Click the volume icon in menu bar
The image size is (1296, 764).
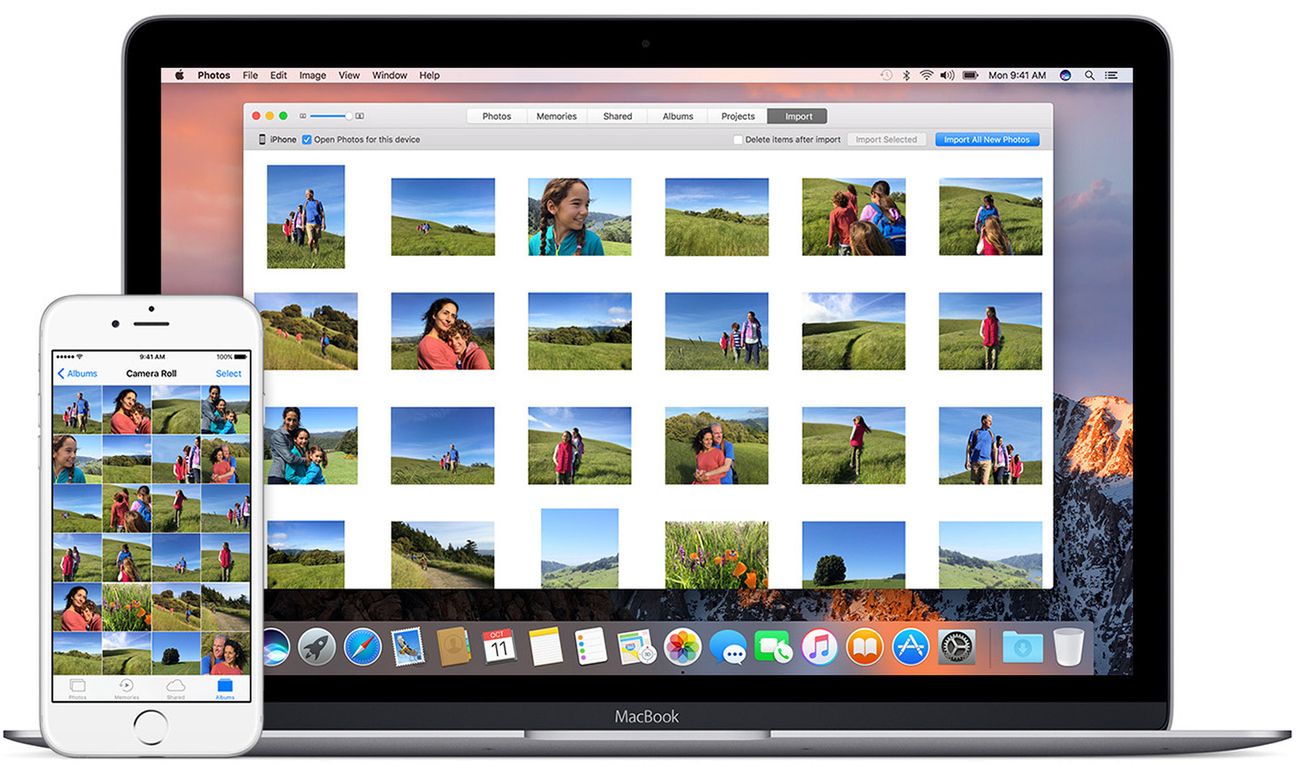pyautogui.click(x=946, y=75)
